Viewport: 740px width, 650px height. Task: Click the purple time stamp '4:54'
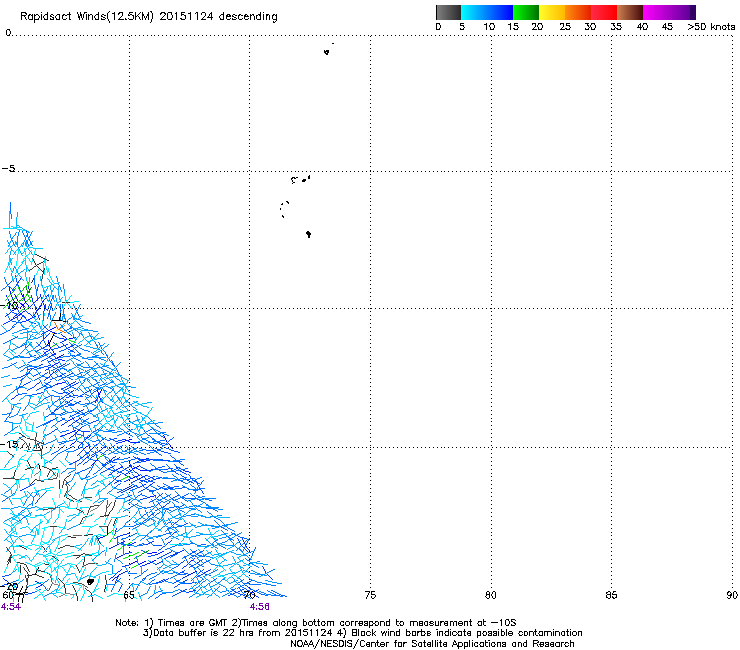[x=11, y=607]
